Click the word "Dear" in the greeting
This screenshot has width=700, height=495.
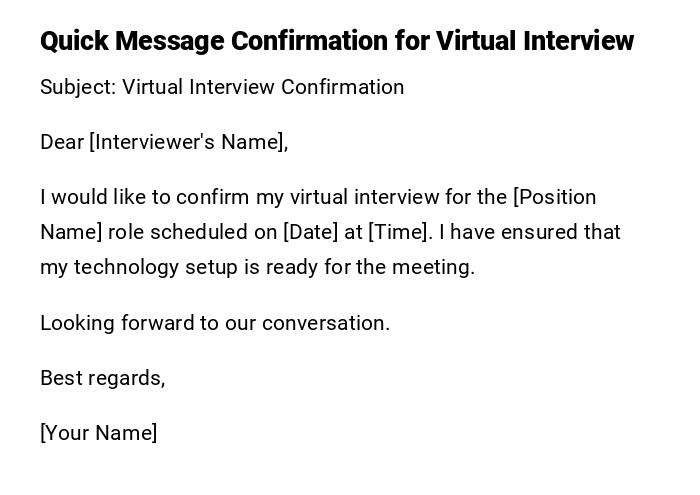pos(62,142)
